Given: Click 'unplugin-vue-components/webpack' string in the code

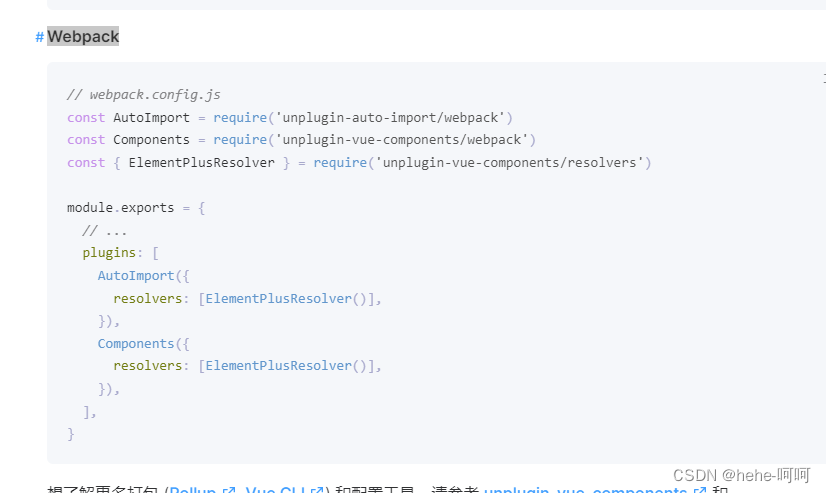Looking at the screenshot, I should (x=402, y=140).
